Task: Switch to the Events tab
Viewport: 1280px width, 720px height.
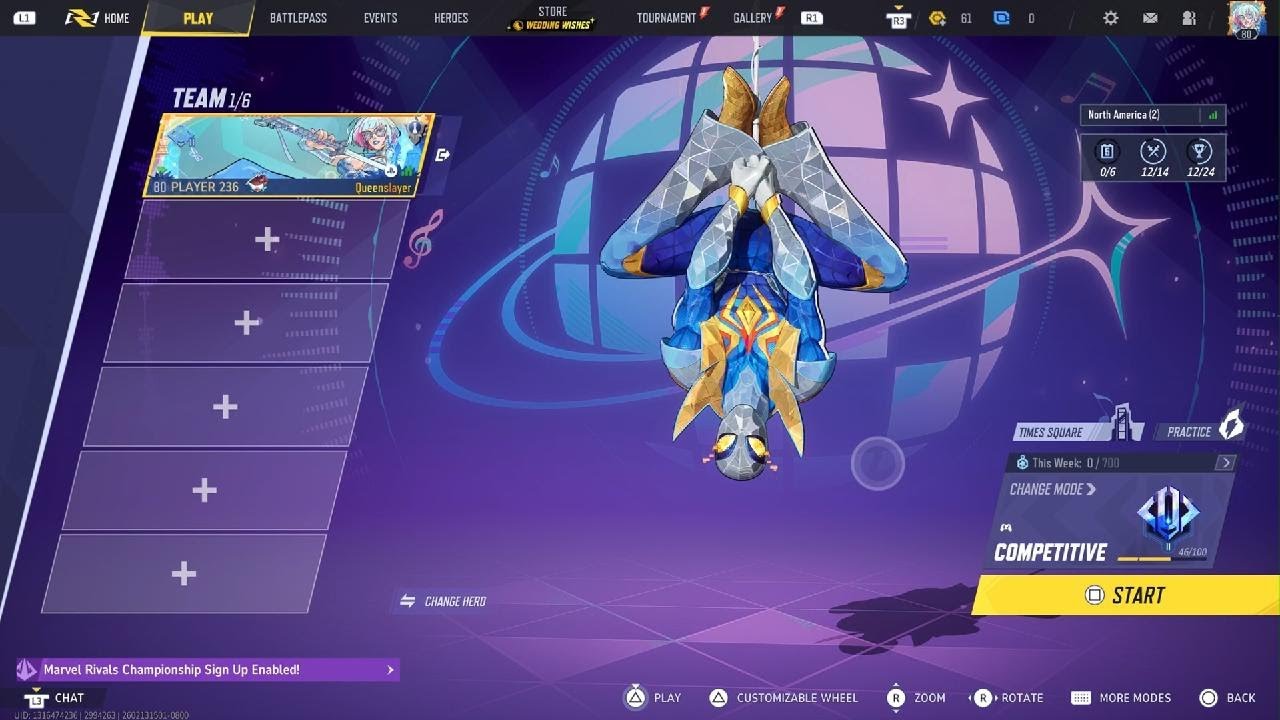Action: point(381,18)
